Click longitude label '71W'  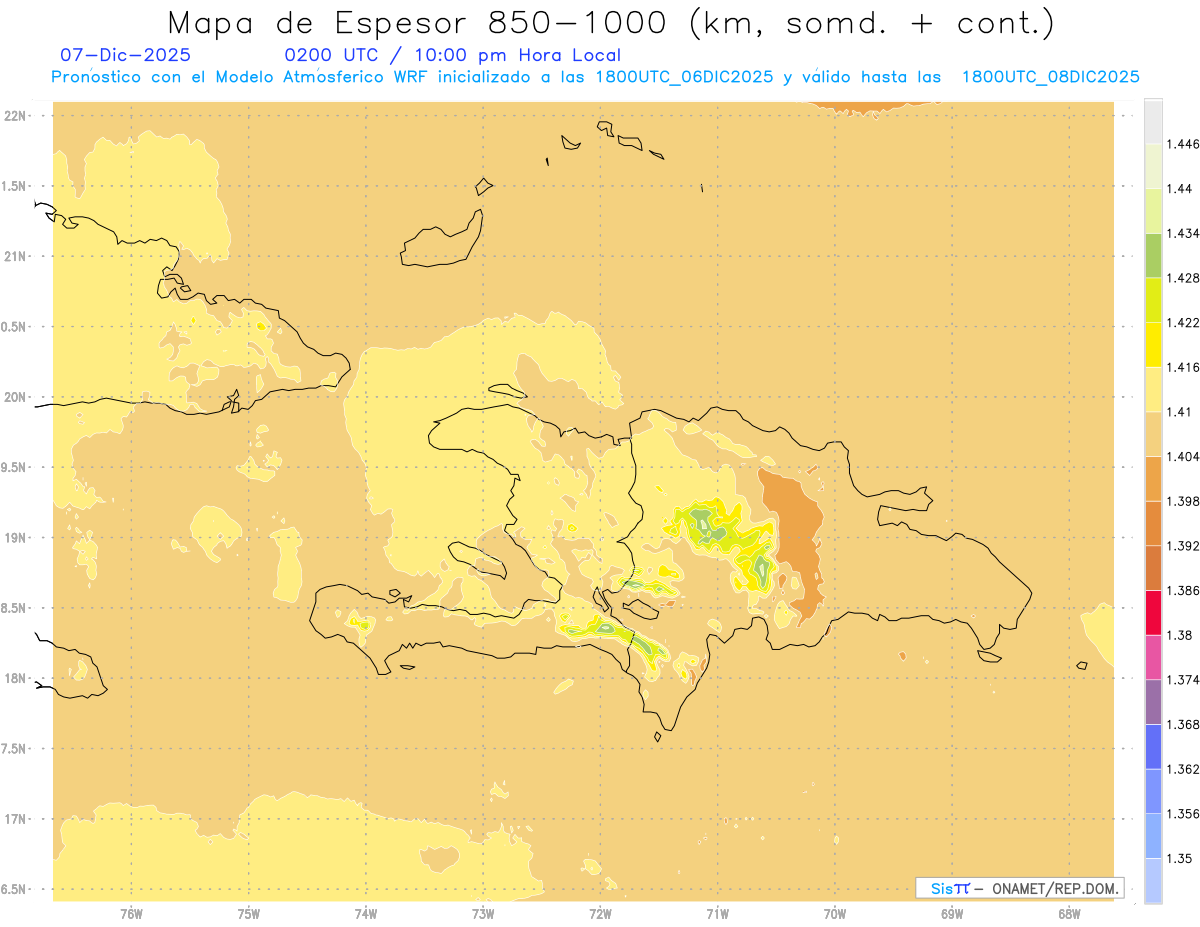(x=717, y=914)
